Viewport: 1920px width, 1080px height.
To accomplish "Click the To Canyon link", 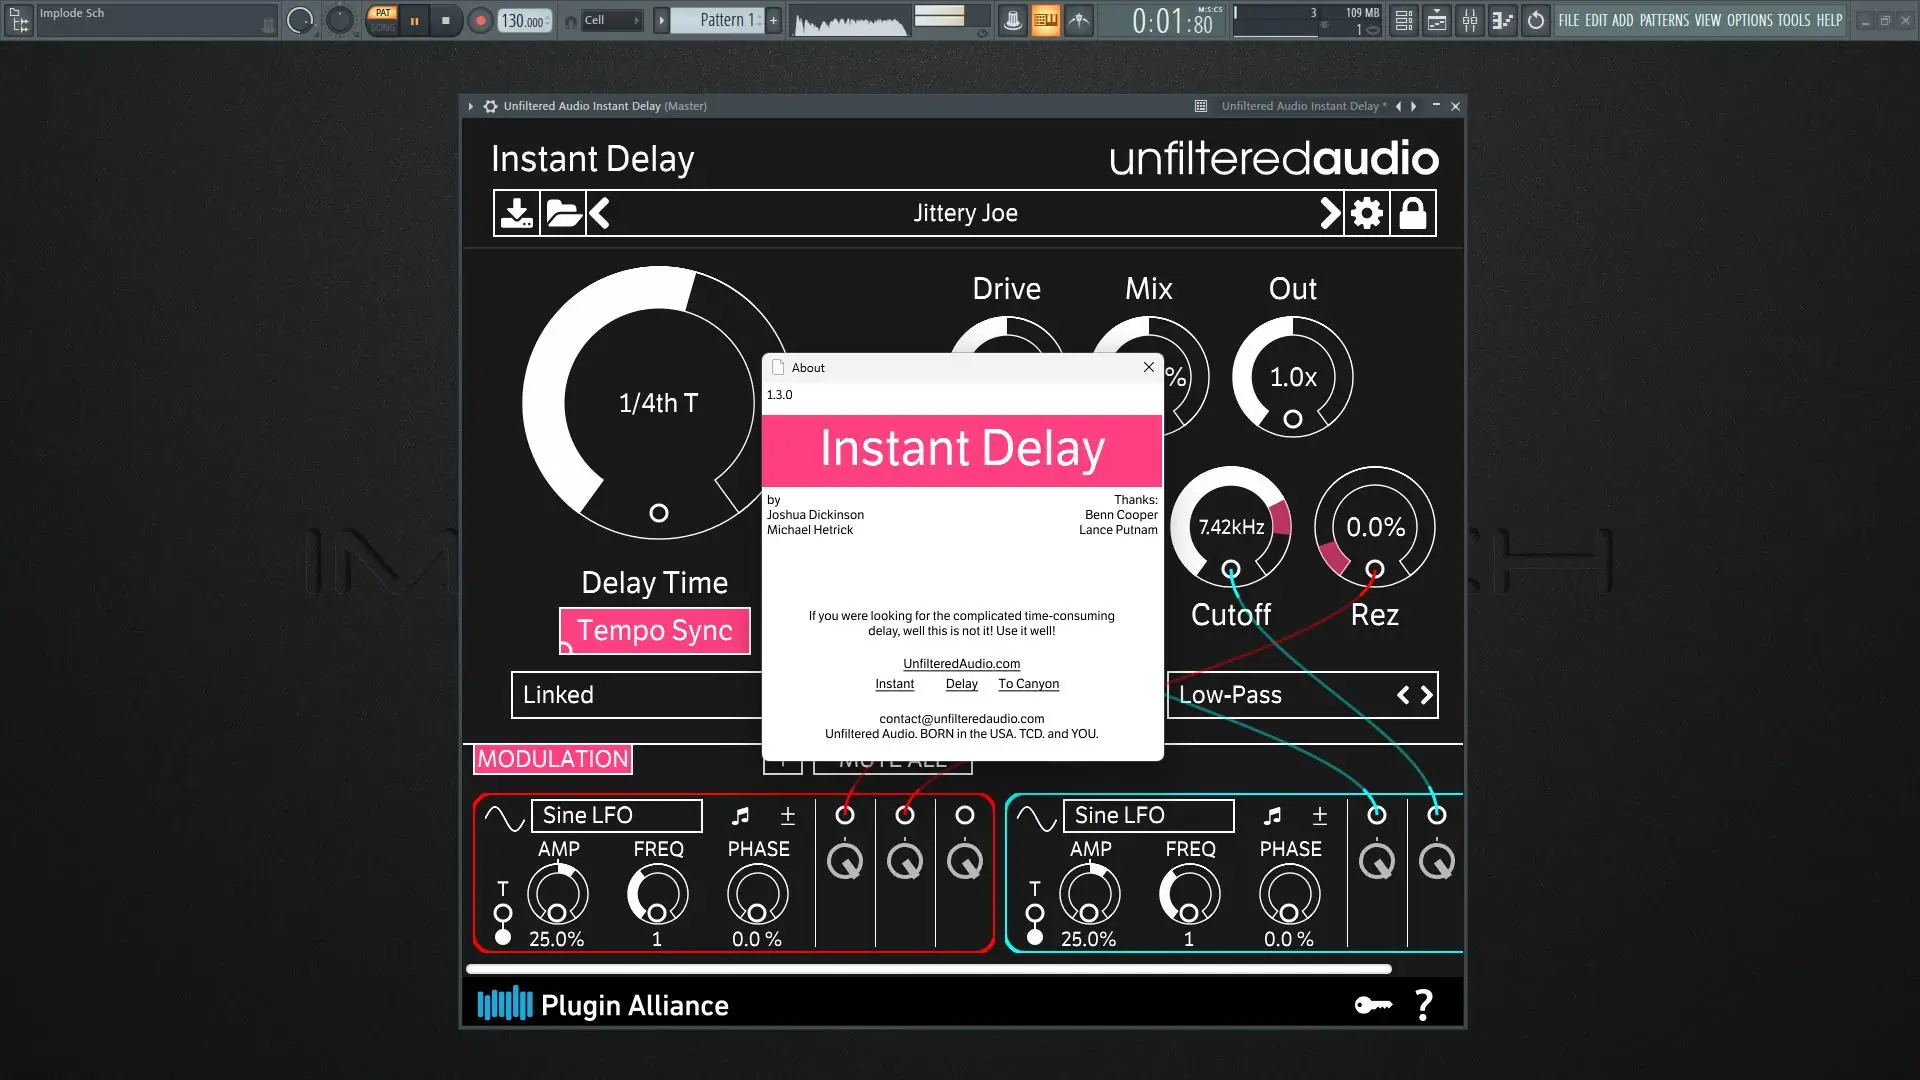I will pos(1027,683).
